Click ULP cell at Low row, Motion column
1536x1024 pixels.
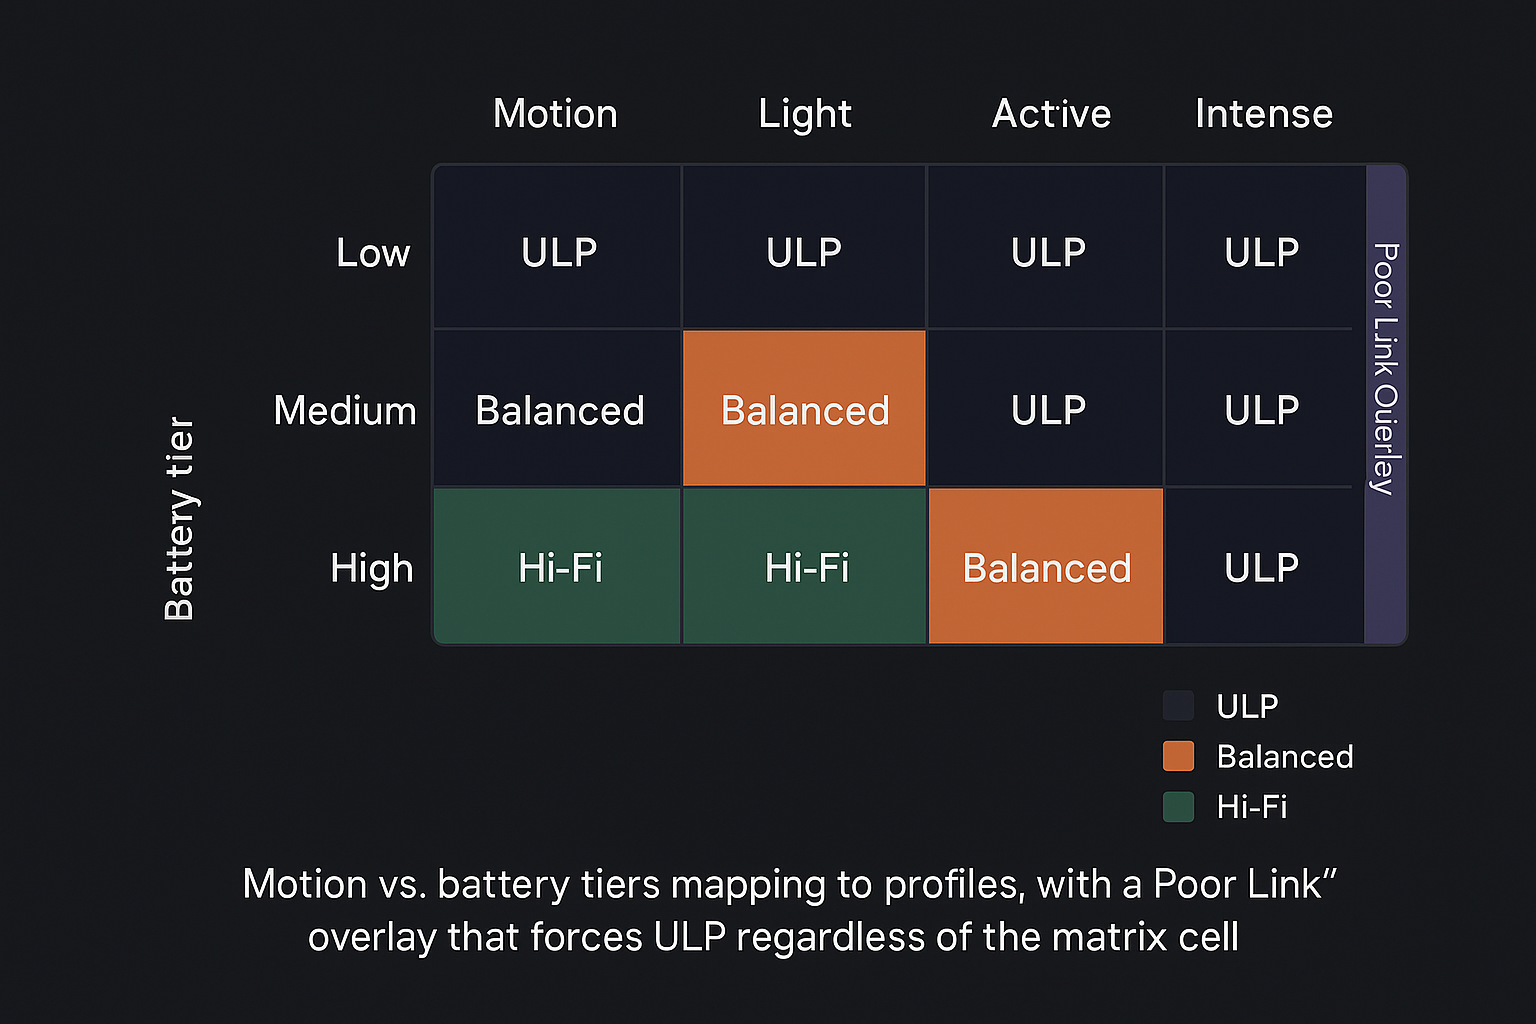click(x=558, y=250)
